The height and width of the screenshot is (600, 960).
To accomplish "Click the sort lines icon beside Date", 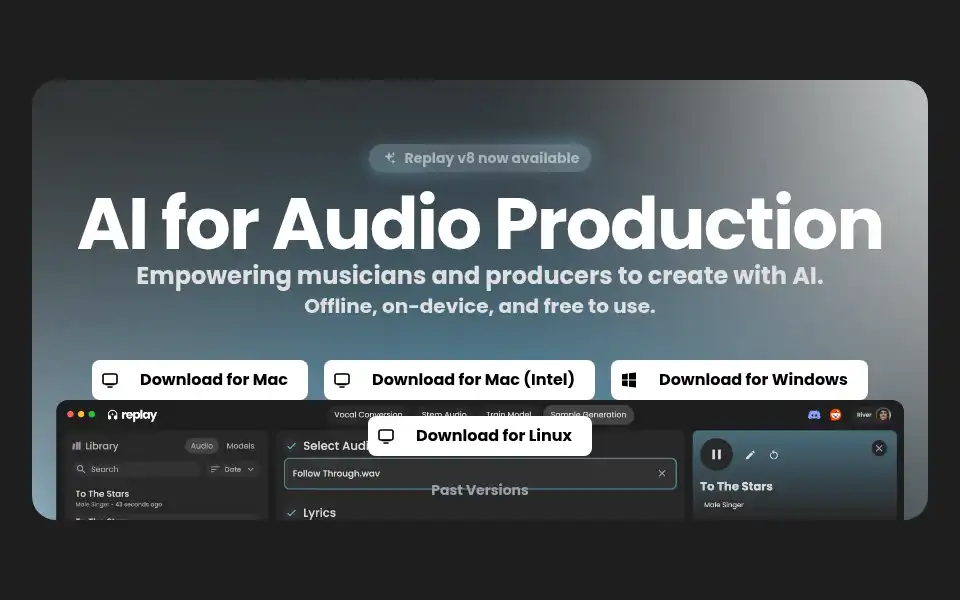I will (x=215, y=469).
